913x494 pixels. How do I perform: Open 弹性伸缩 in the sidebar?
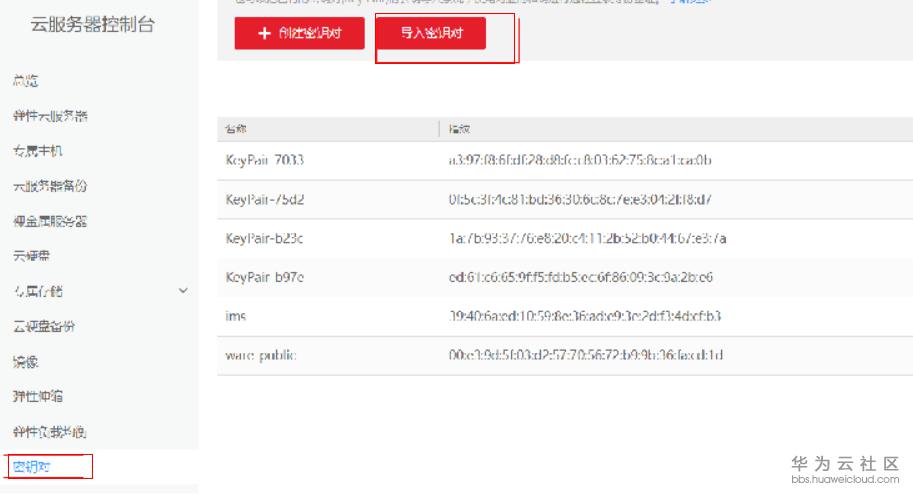coord(38,397)
